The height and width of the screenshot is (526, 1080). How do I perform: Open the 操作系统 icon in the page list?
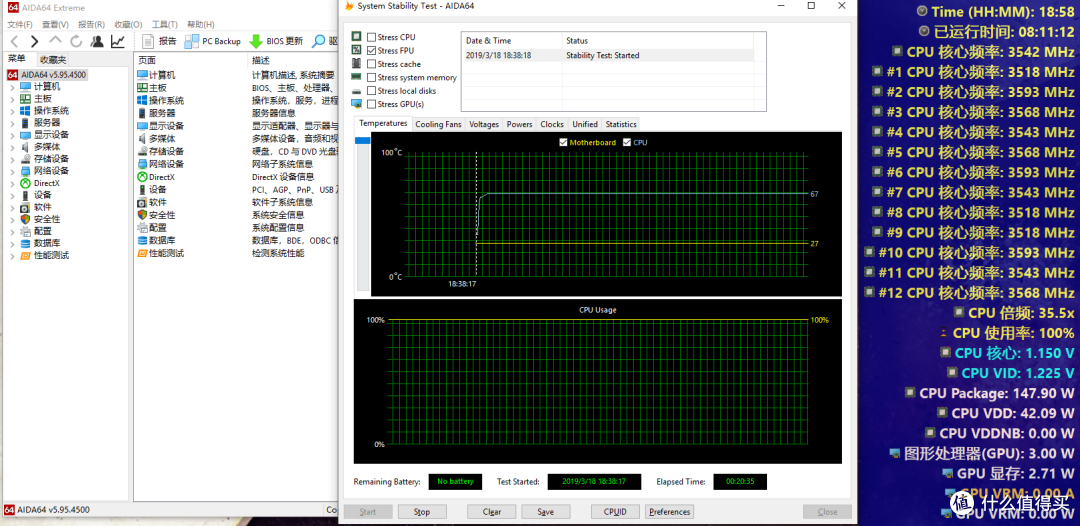tap(143, 100)
